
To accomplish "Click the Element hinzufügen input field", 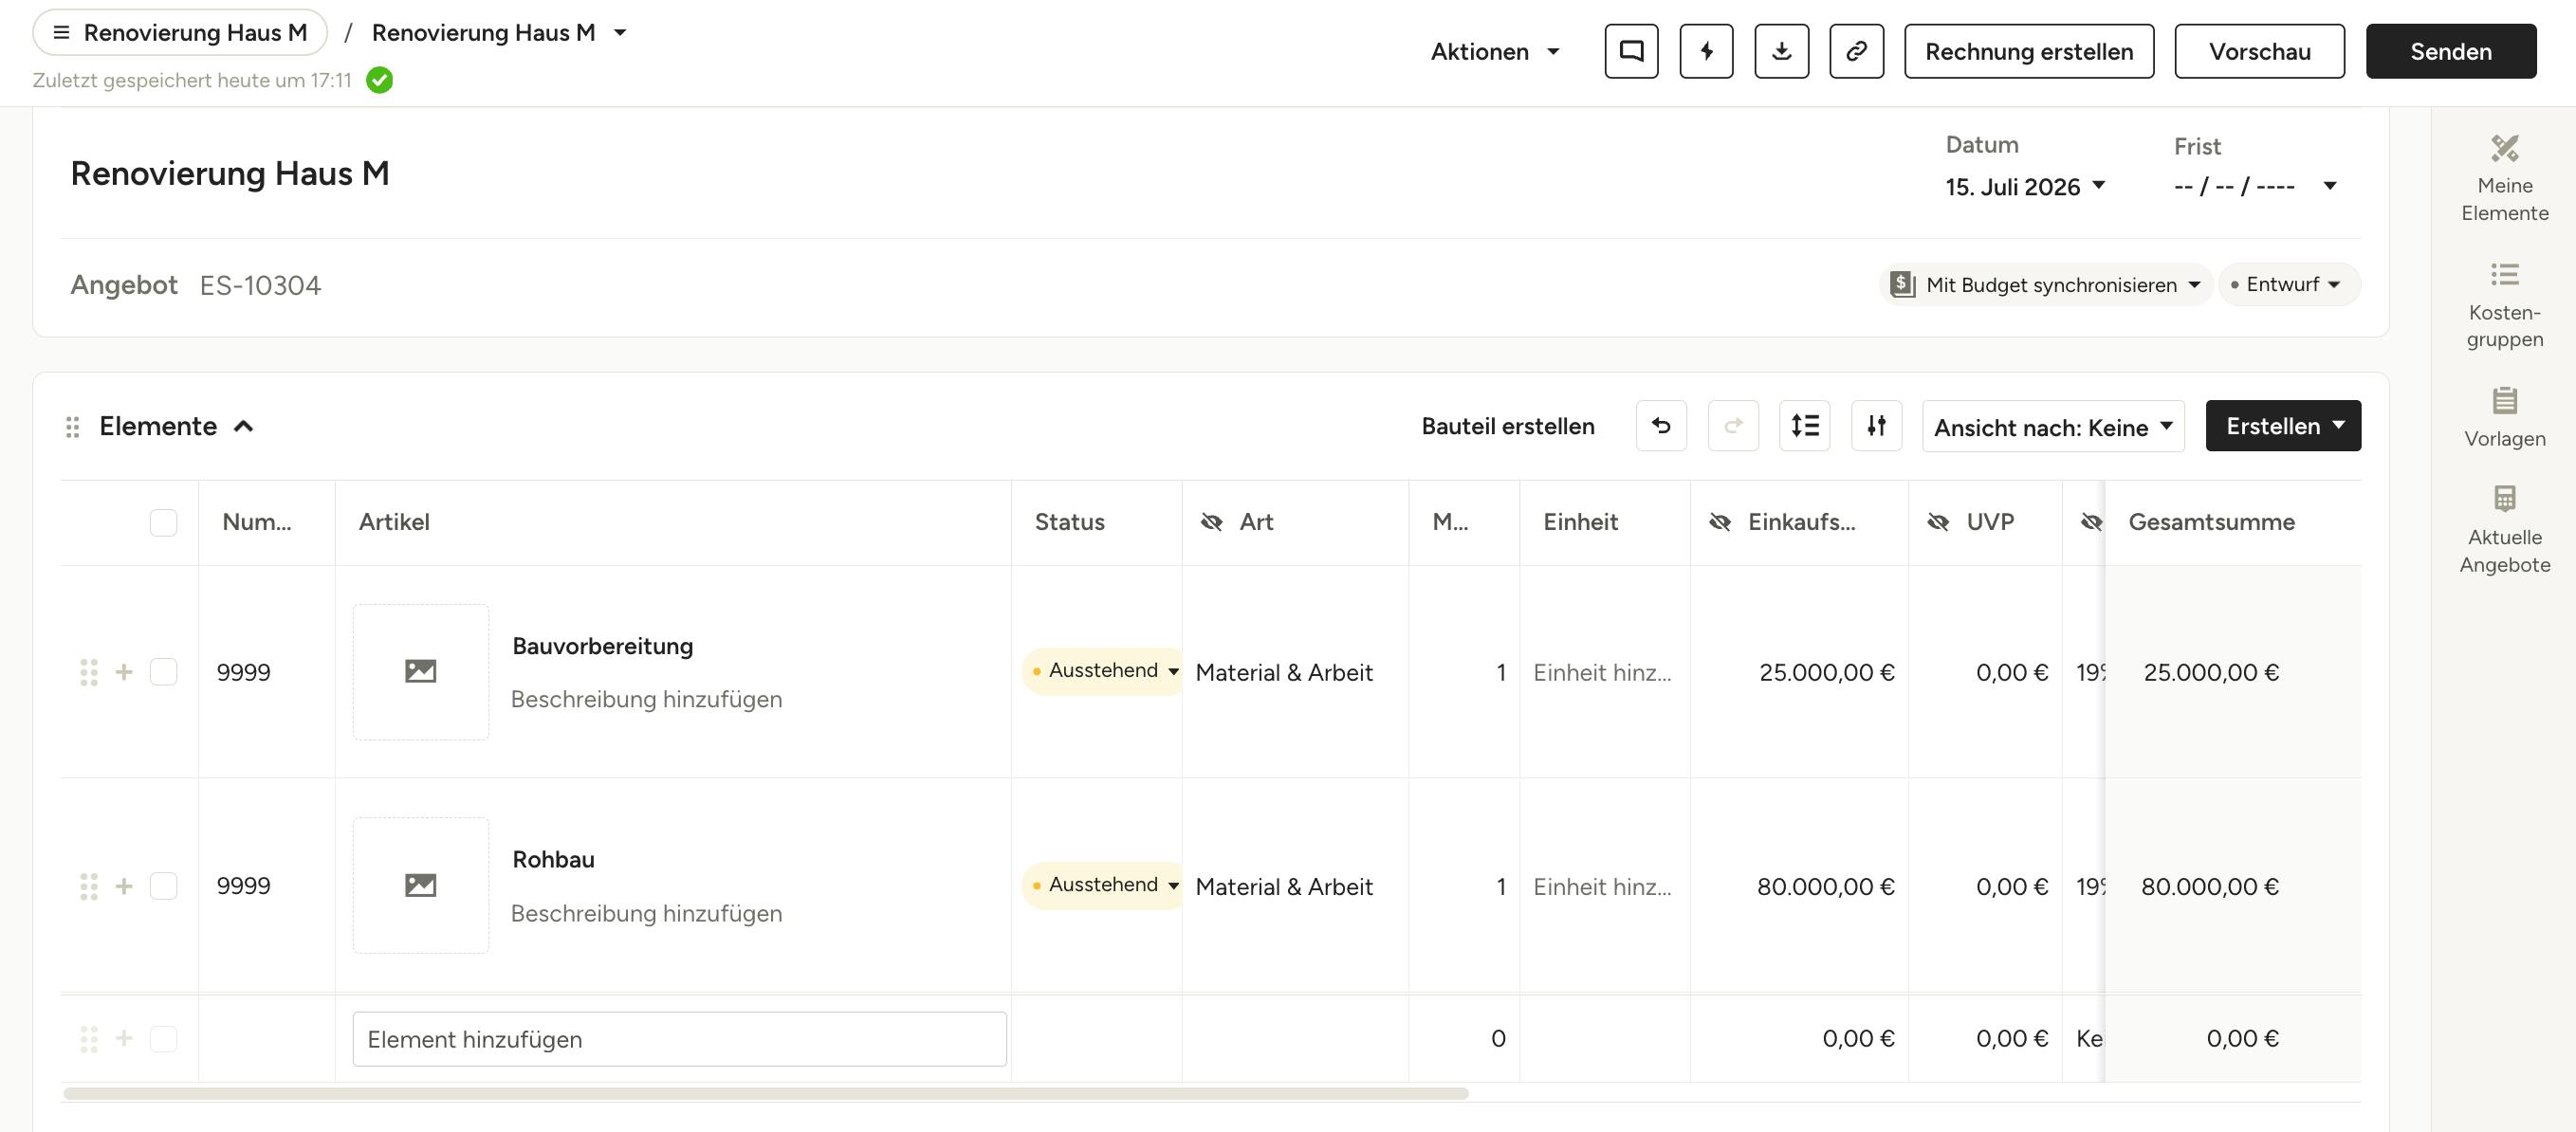I will (x=679, y=1039).
